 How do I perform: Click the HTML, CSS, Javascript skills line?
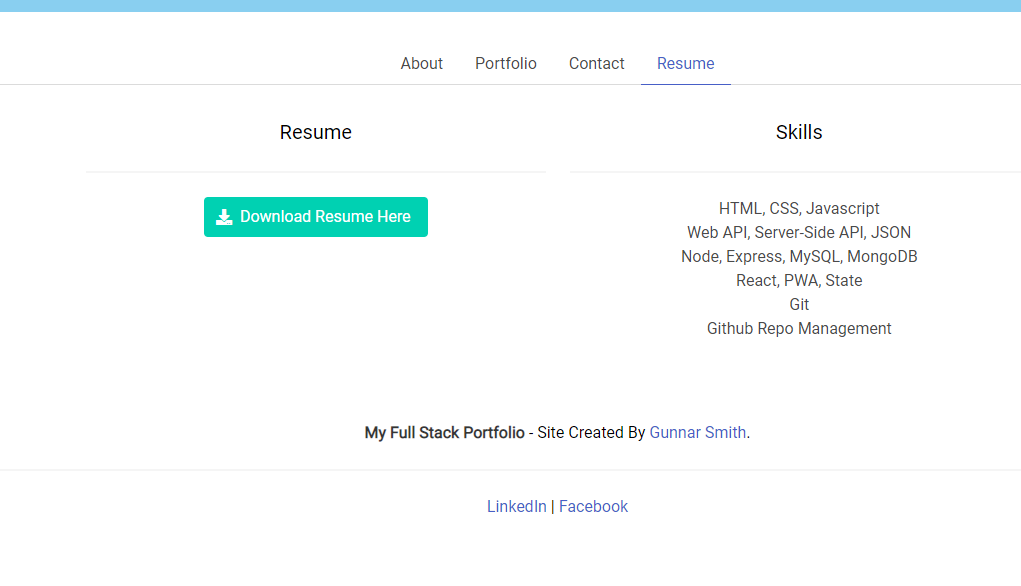(798, 208)
